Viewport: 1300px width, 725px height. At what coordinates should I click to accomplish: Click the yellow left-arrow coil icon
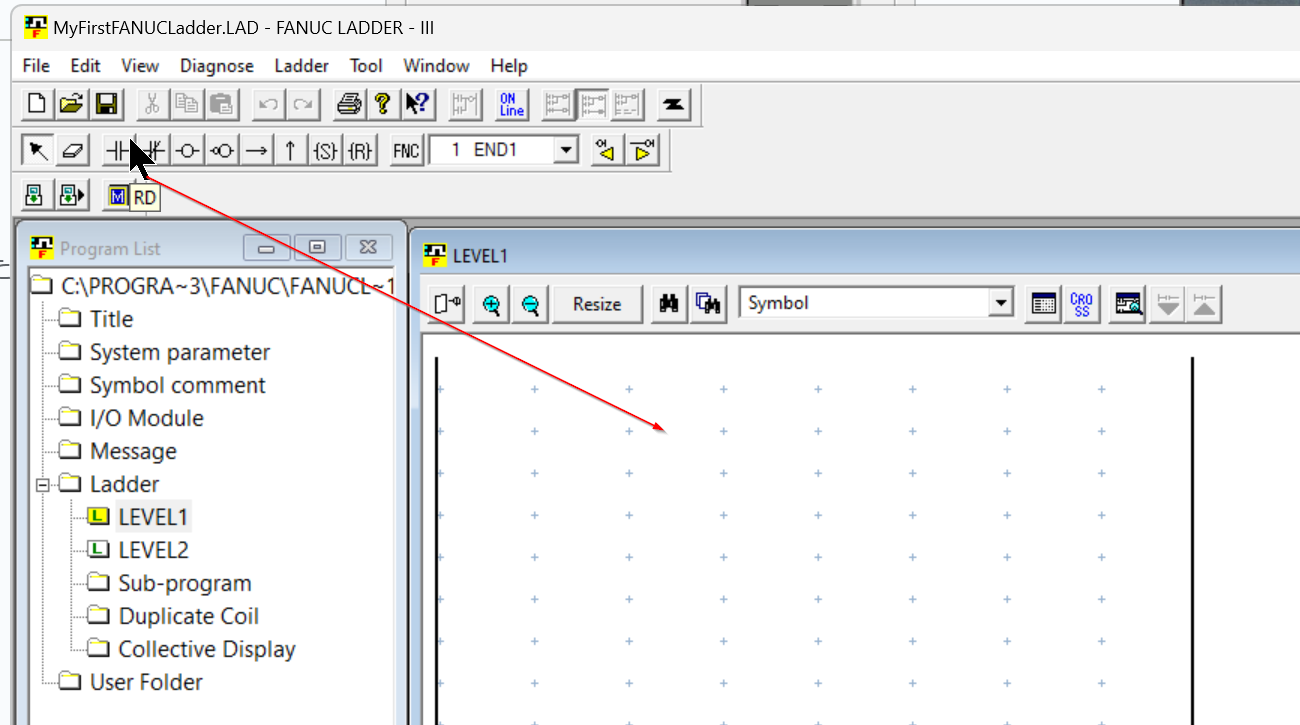tap(606, 150)
